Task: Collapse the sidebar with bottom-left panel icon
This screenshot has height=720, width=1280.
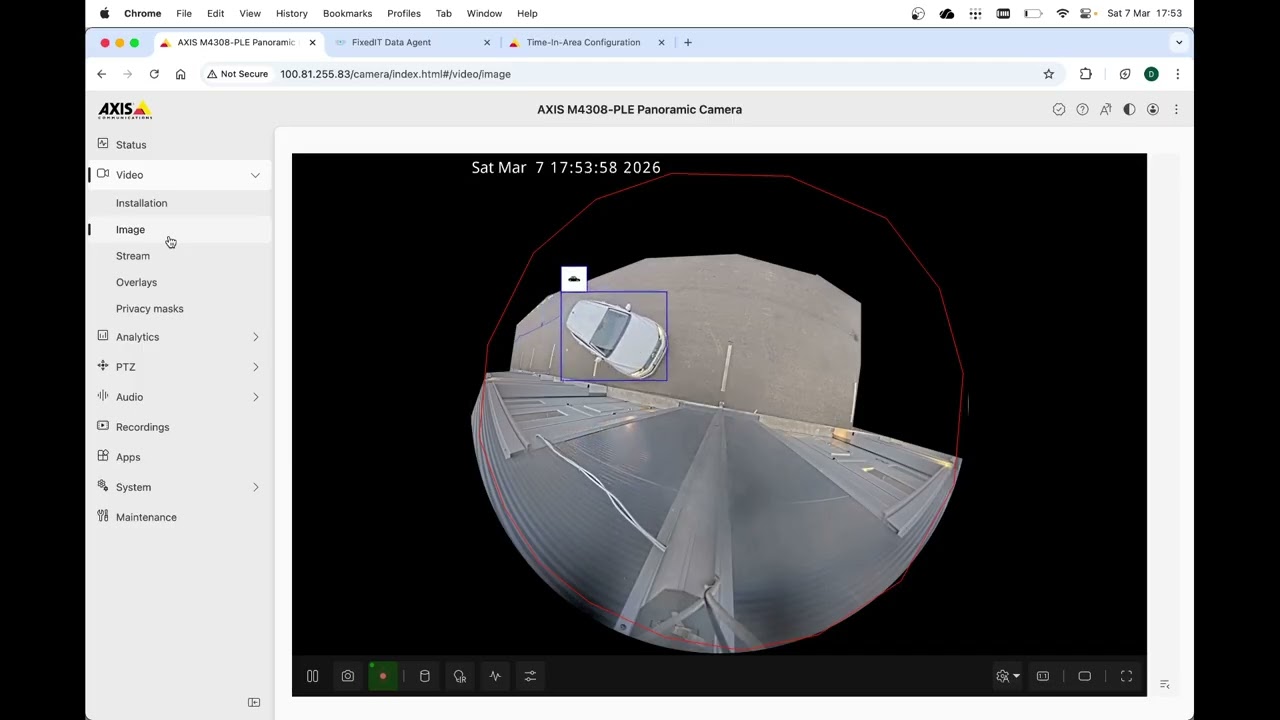Action: tap(254, 702)
